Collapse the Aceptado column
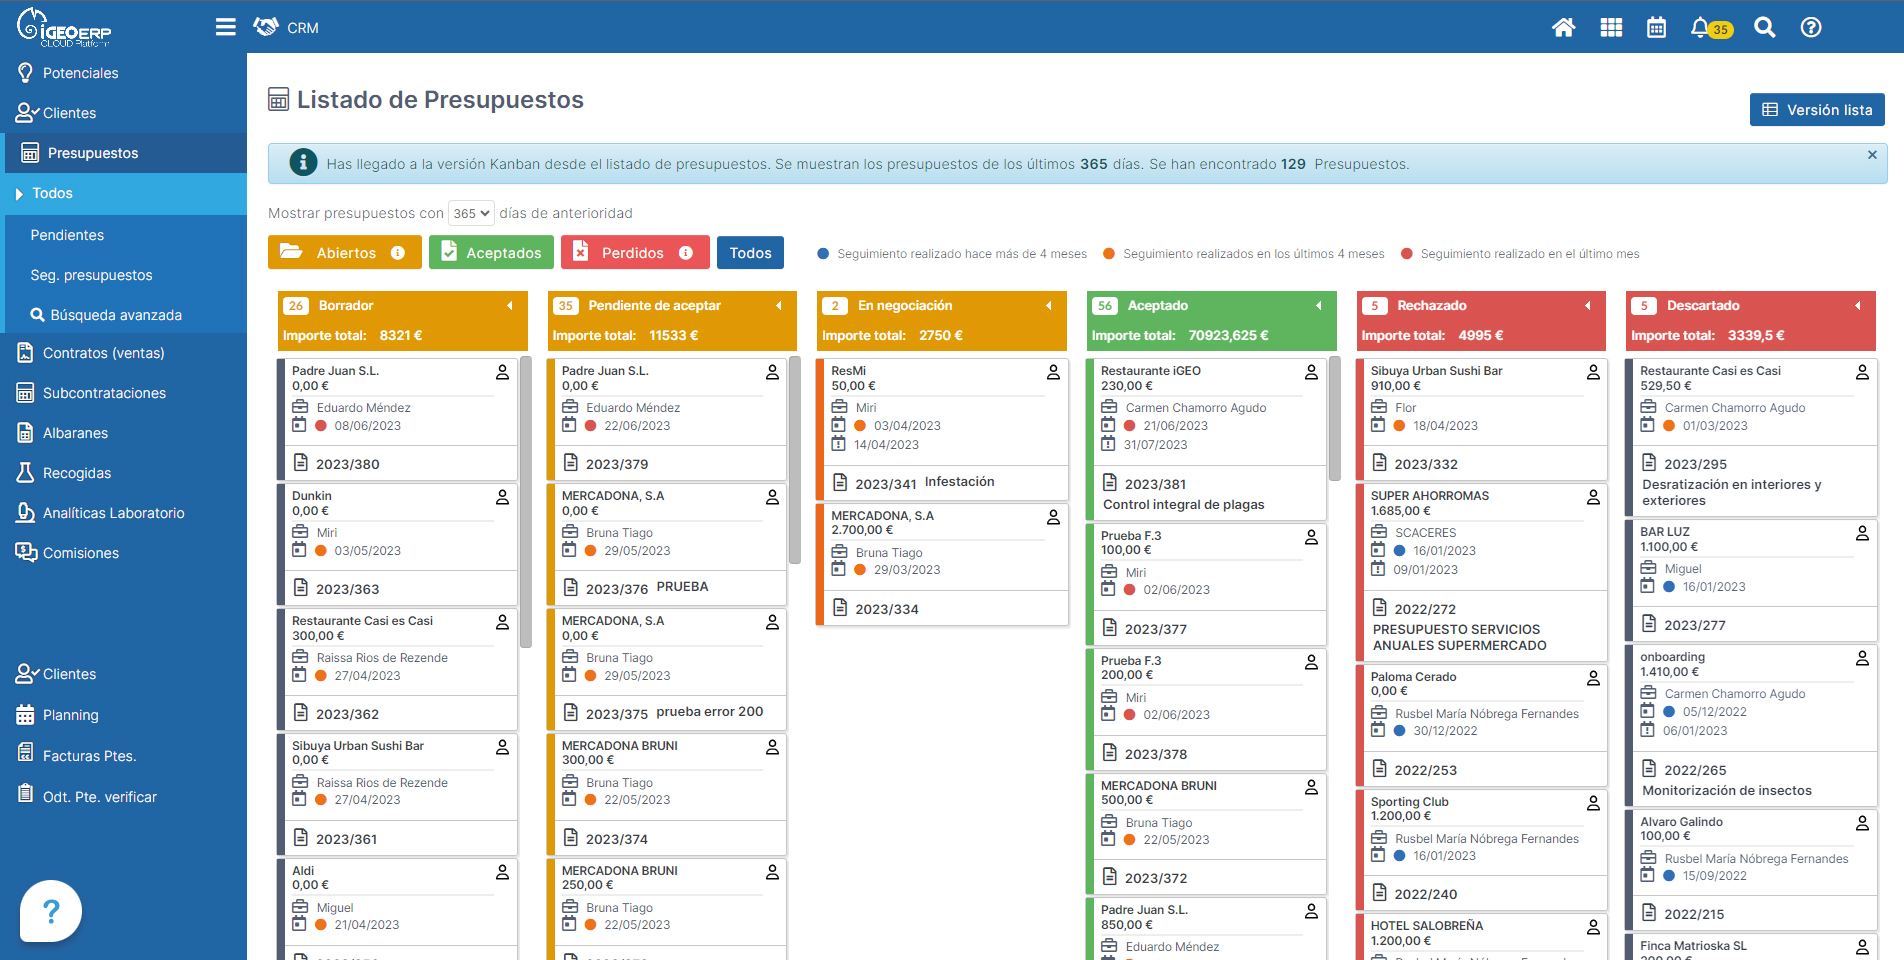 tap(1318, 306)
